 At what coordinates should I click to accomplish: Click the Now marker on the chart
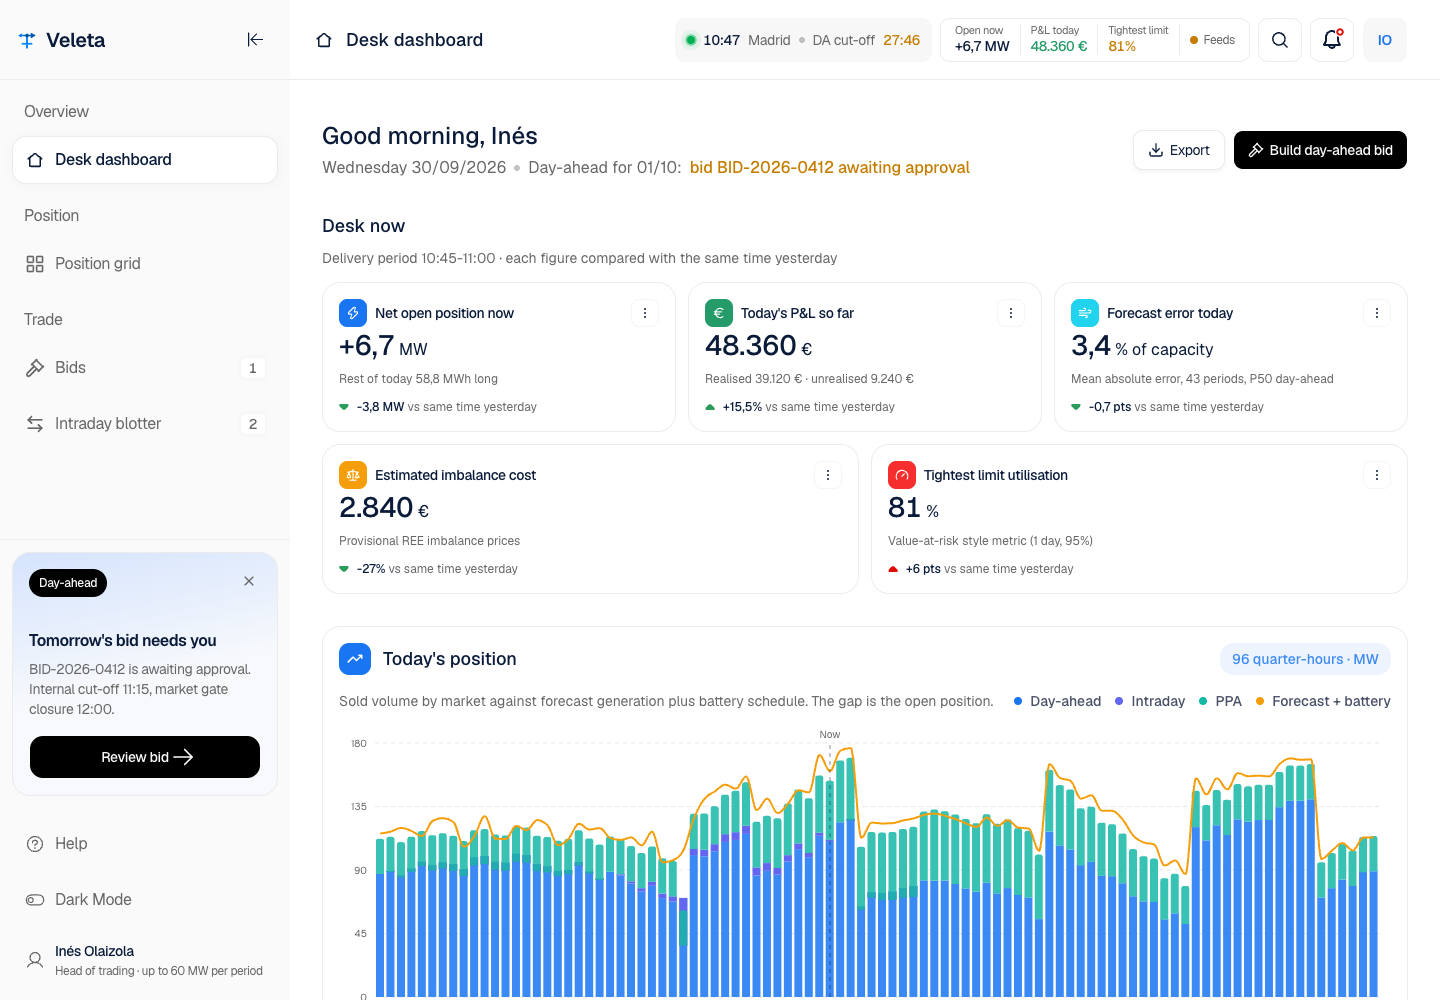(x=830, y=734)
